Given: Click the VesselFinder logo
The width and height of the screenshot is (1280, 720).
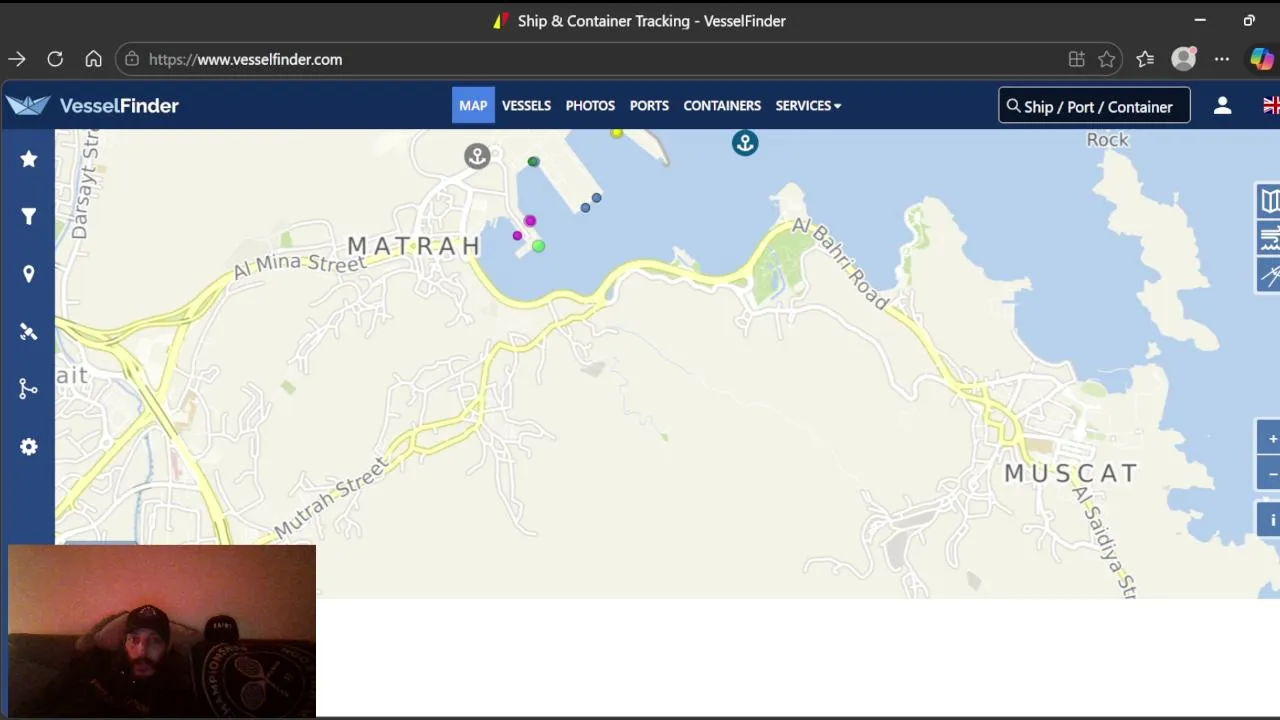Looking at the screenshot, I should pos(92,105).
